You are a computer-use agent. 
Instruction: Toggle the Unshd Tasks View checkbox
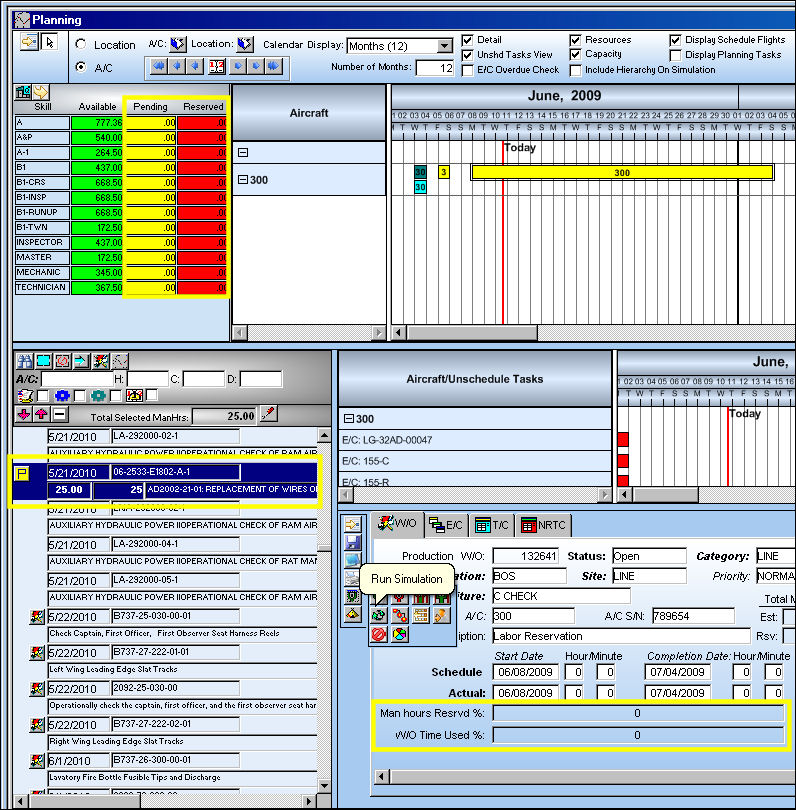pyautogui.click(x=467, y=55)
